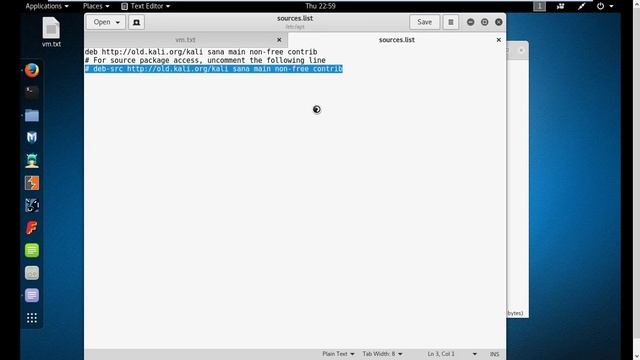Click the first deb http line
640x360 pixels.
click(x=201, y=52)
